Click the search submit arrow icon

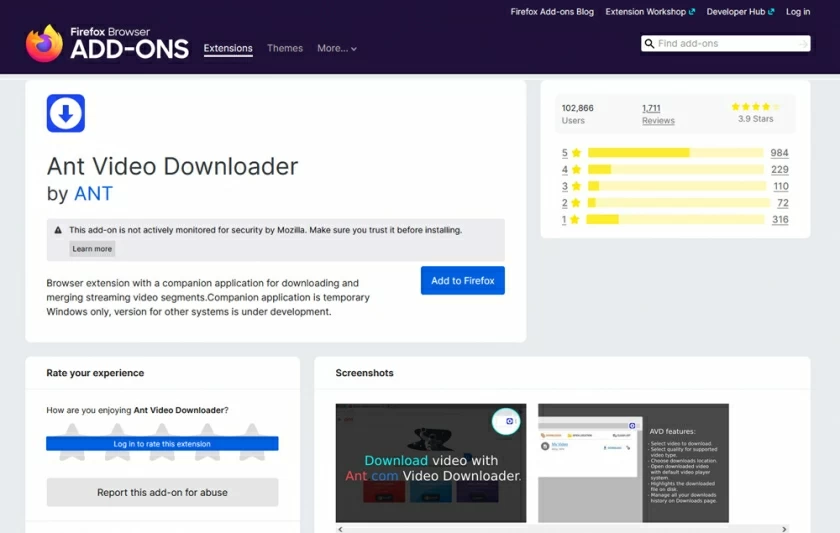(x=802, y=43)
